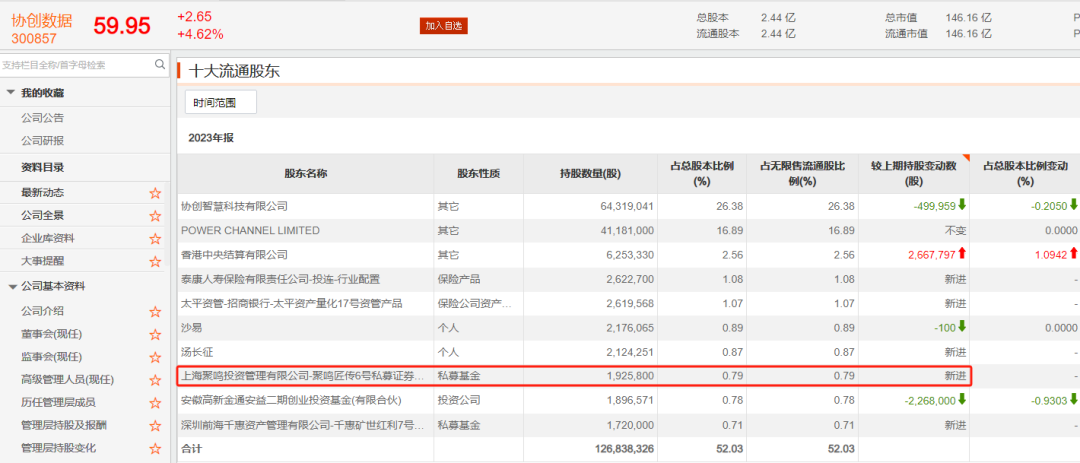Open 公司介绍 in the sidebar
The height and width of the screenshot is (463, 1080).
click(x=43, y=311)
